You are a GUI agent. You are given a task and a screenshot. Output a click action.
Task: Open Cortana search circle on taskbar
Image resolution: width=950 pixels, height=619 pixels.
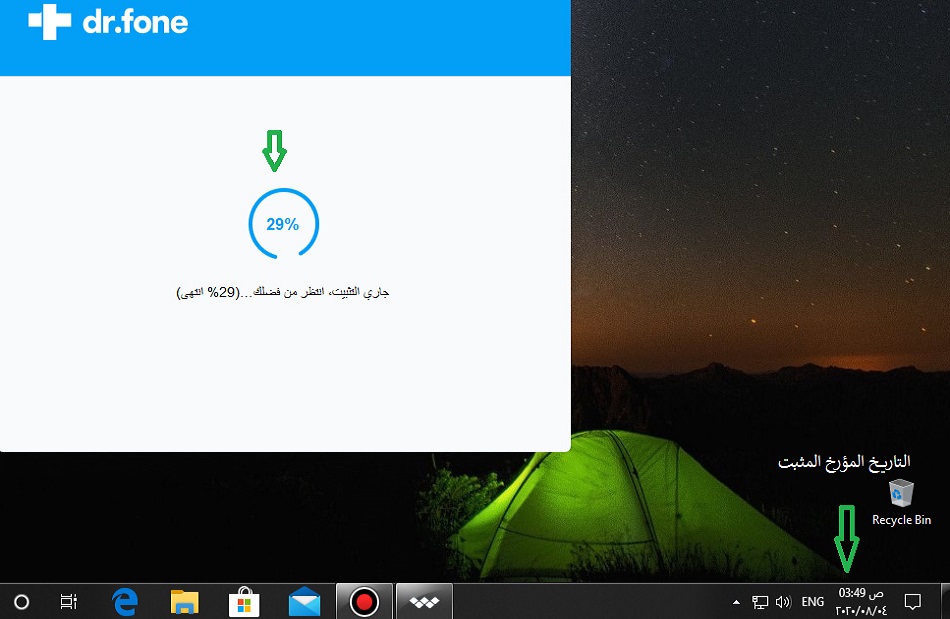click(x=21, y=602)
